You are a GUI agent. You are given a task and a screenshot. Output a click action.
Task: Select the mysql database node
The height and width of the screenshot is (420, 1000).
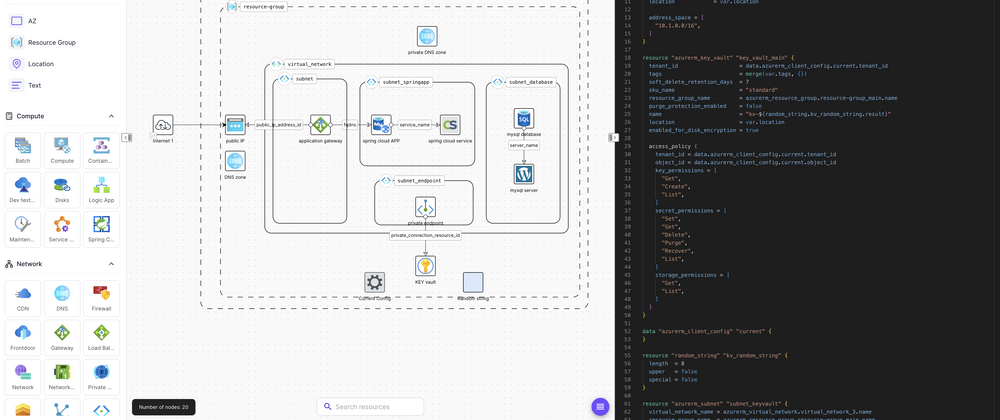pyautogui.click(x=524, y=119)
